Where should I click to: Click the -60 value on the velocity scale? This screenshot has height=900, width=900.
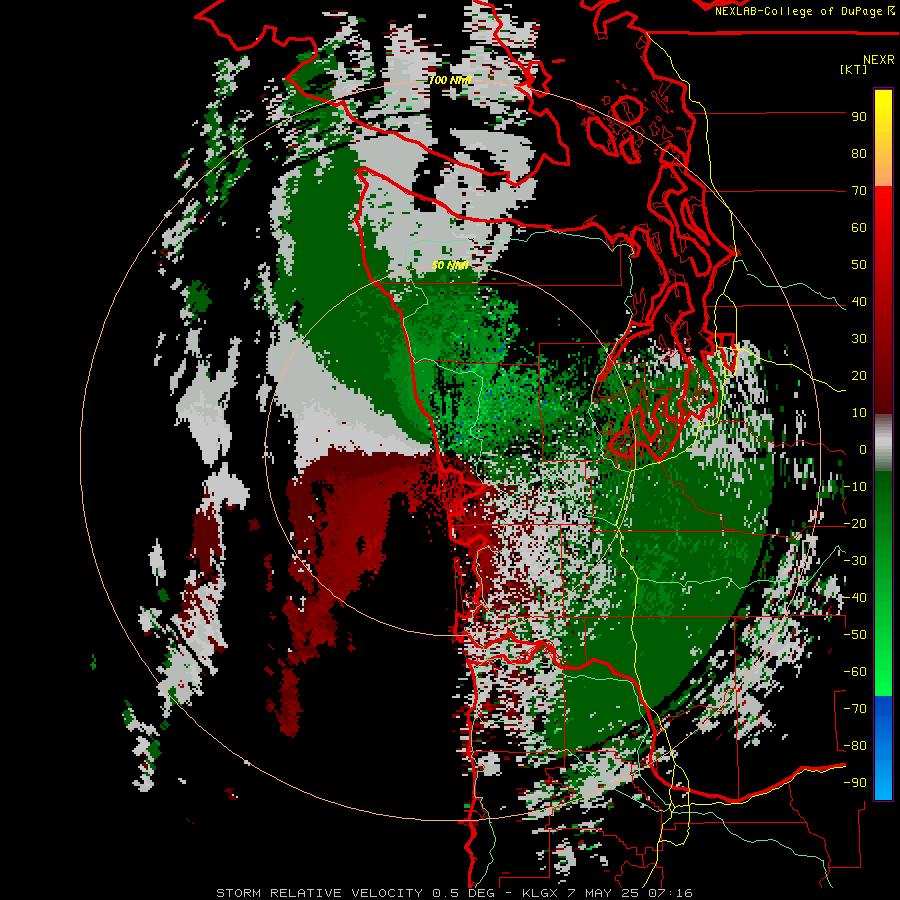[x=855, y=672]
